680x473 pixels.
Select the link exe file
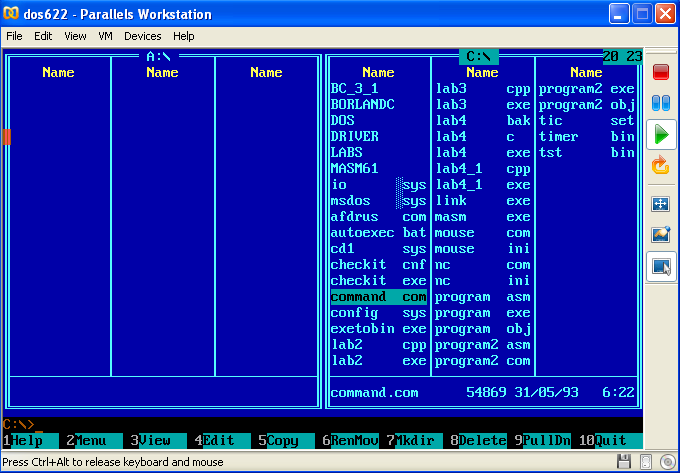tap(483, 201)
